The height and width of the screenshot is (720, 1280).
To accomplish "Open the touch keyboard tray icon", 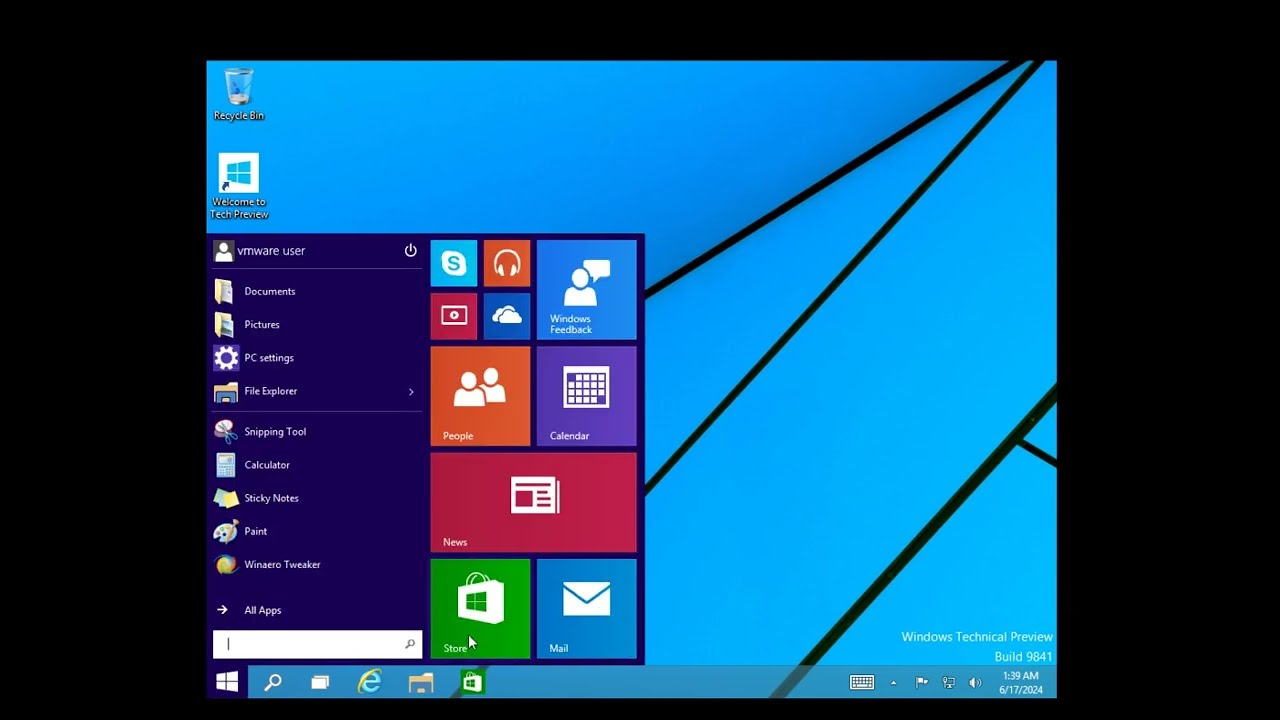I will pyautogui.click(x=862, y=682).
